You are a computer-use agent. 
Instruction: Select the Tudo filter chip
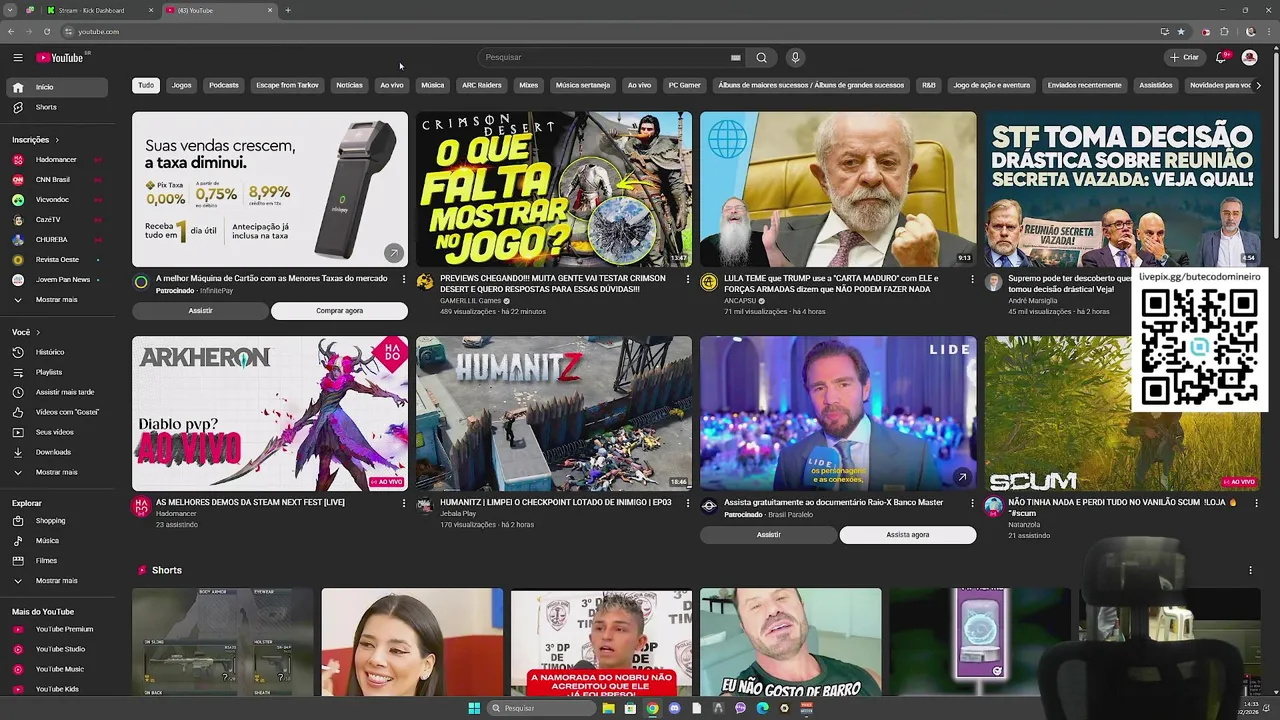(146, 85)
